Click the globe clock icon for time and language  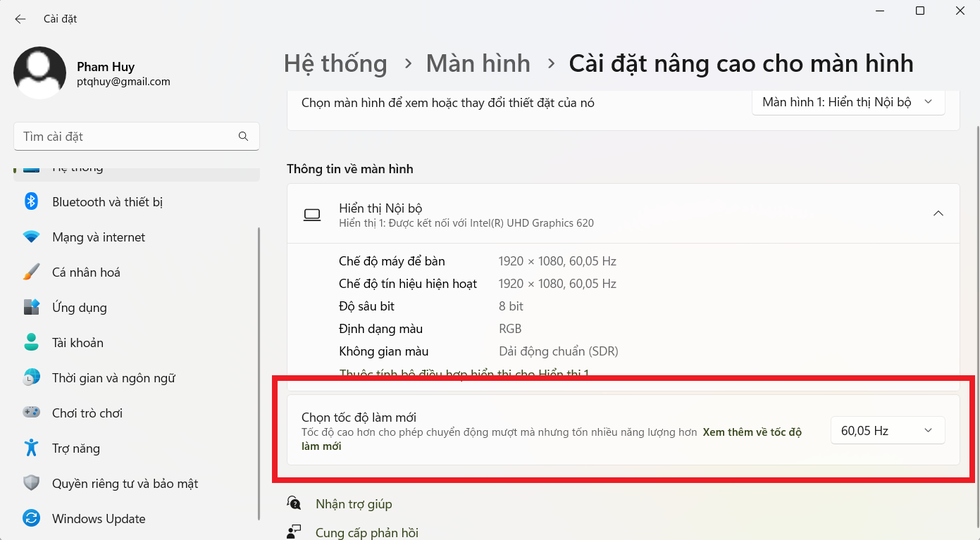point(31,378)
